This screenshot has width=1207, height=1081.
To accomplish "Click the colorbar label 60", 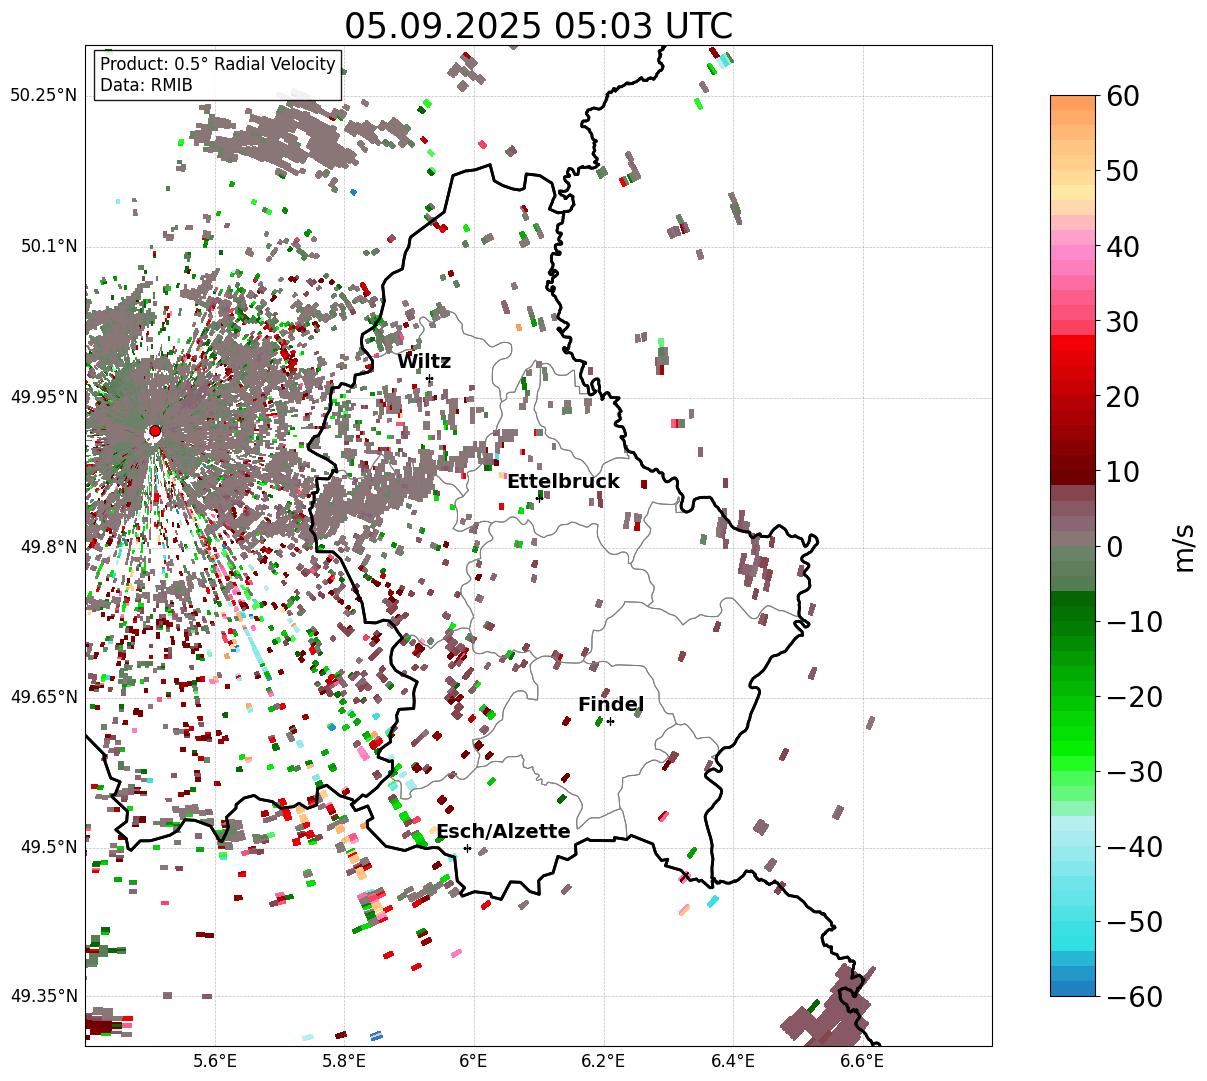I will pos(1121,96).
